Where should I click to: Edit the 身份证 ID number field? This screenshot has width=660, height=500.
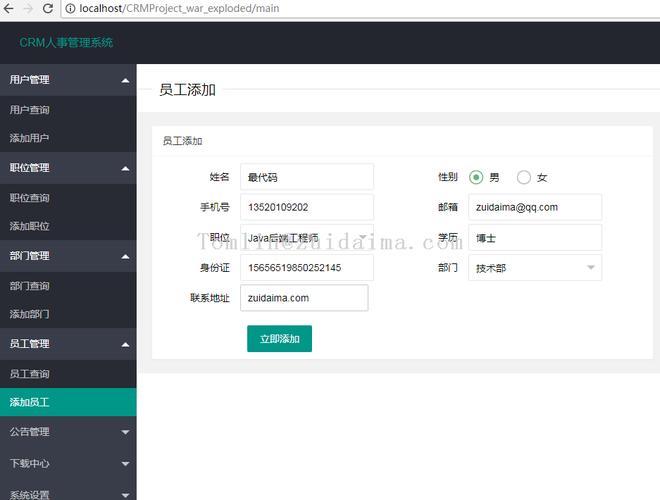(x=307, y=268)
